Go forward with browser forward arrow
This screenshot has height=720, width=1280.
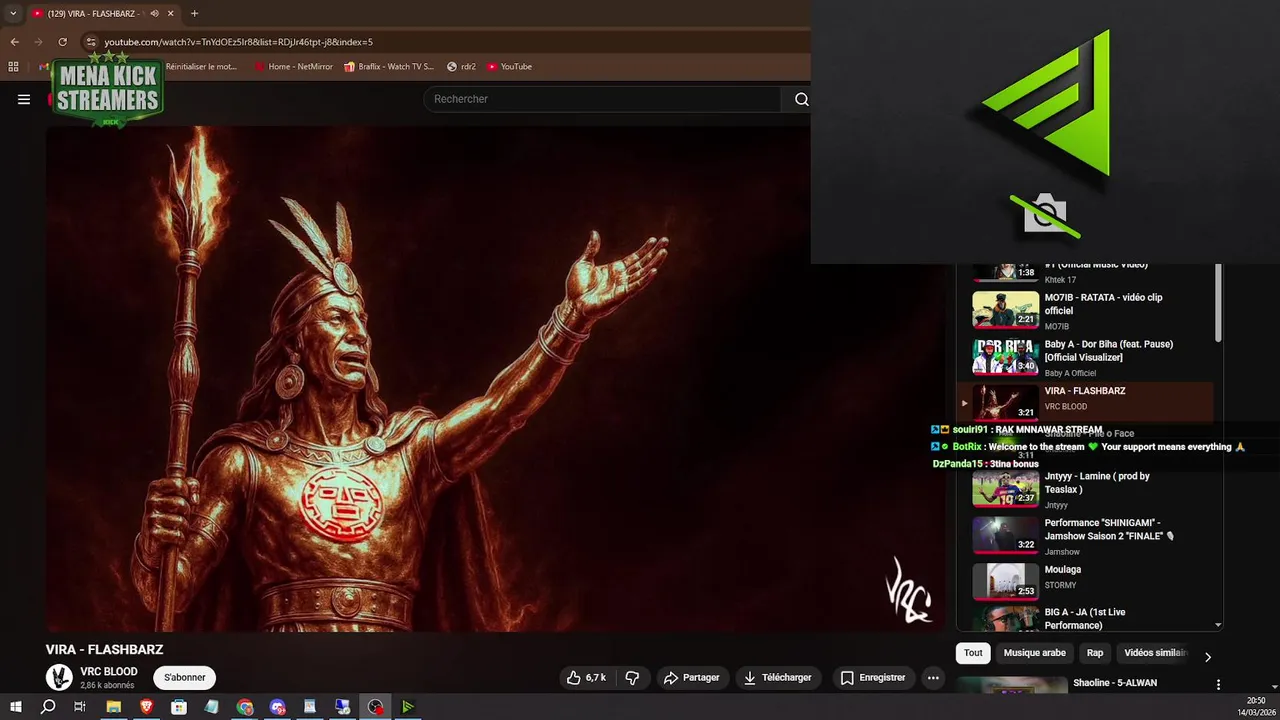38,42
